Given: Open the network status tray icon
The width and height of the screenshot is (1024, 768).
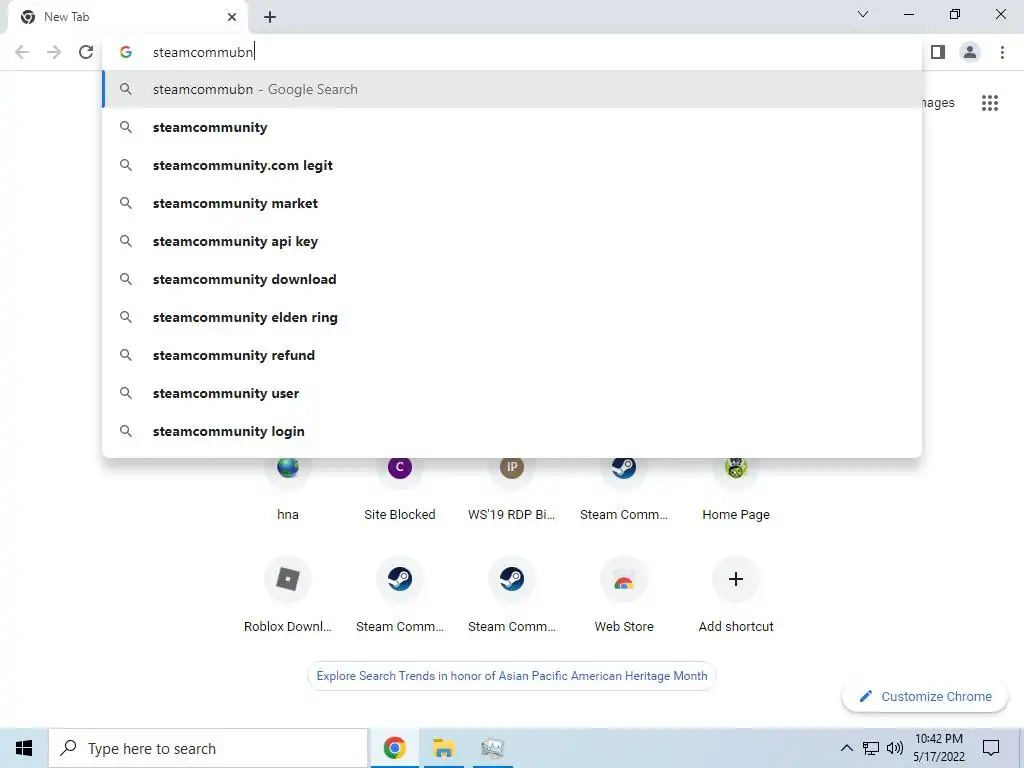Looking at the screenshot, I should coord(871,748).
